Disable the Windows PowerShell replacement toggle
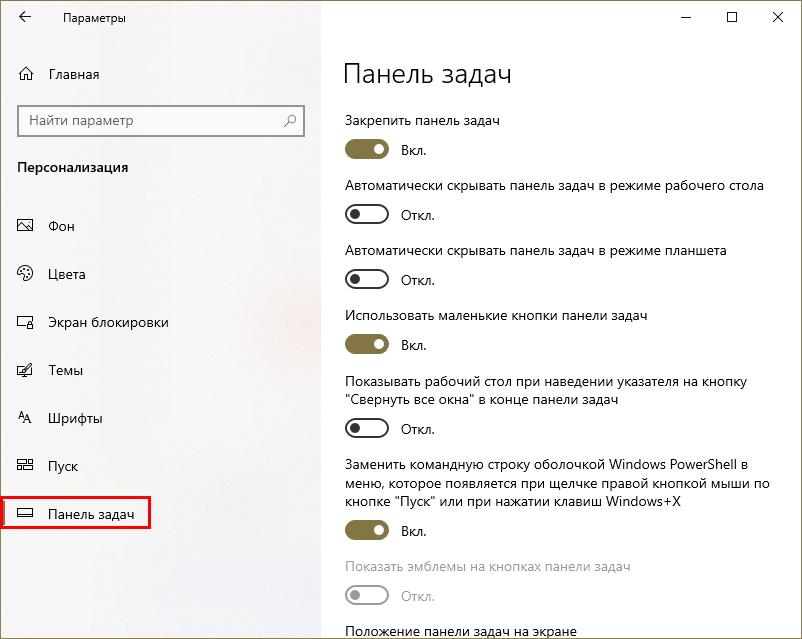This screenshot has width=802, height=639. coord(367,530)
